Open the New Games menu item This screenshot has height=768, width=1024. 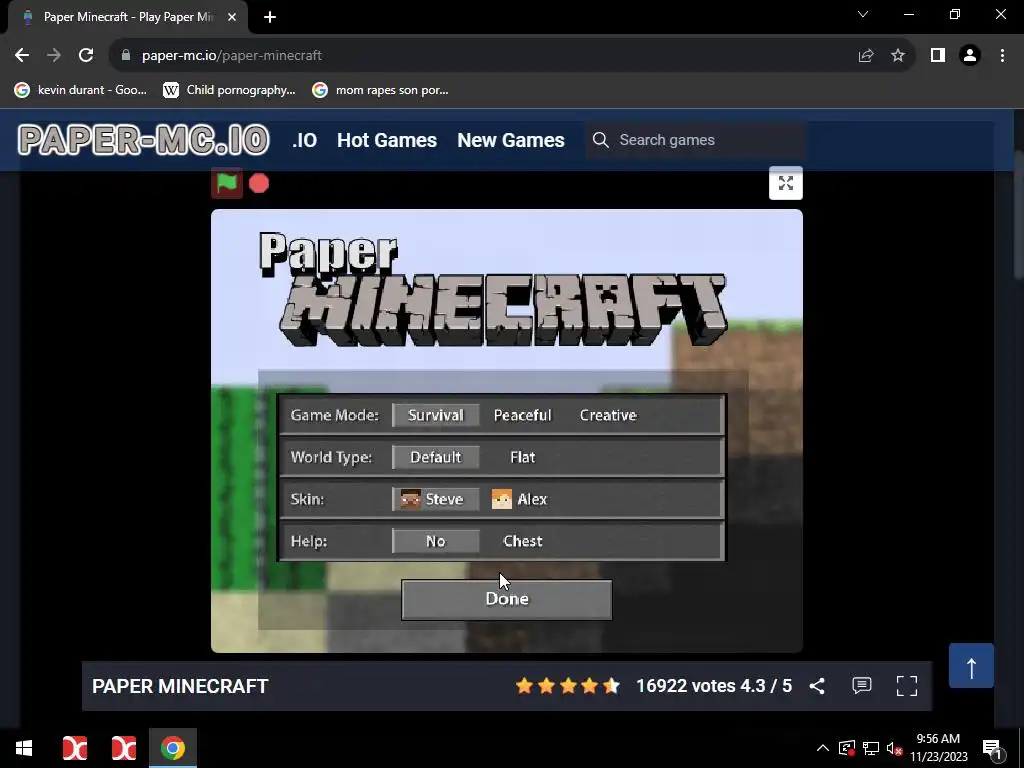click(511, 140)
